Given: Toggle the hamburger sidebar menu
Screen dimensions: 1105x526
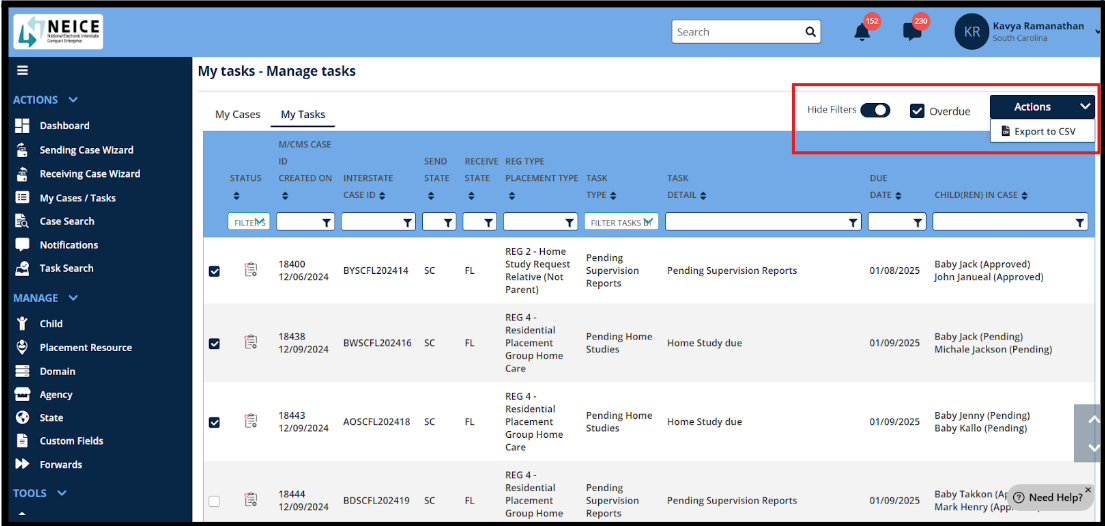Looking at the screenshot, I should click(x=23, y=71).
